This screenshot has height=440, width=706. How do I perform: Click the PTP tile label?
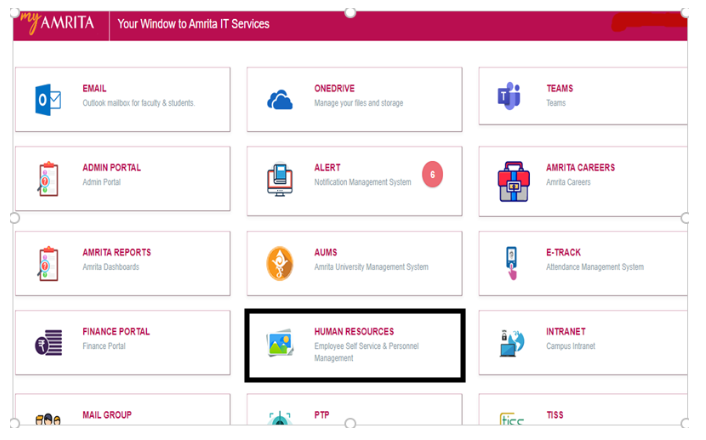322,415
